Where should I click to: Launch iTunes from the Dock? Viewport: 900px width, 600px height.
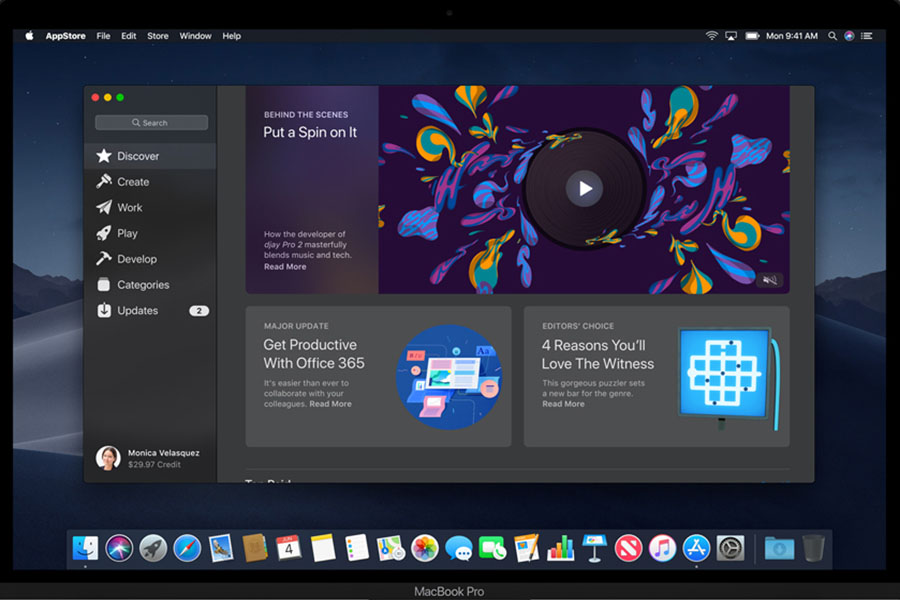(x=662, y=548)
